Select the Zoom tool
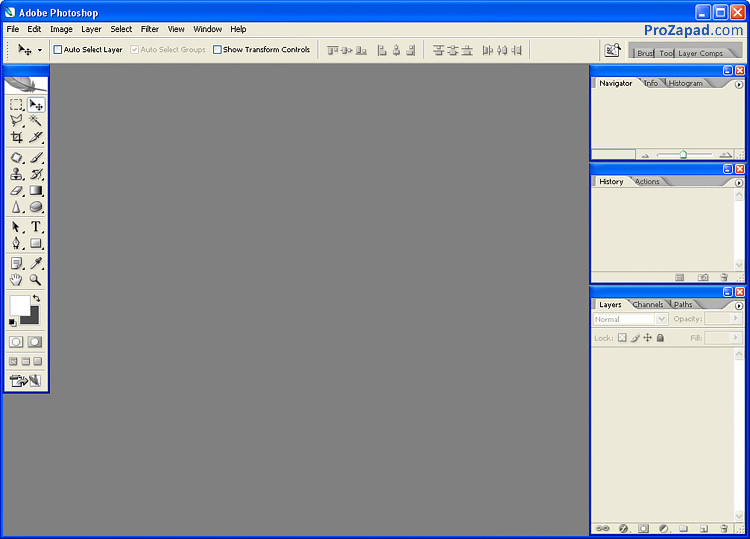 (x=36, y=280)
